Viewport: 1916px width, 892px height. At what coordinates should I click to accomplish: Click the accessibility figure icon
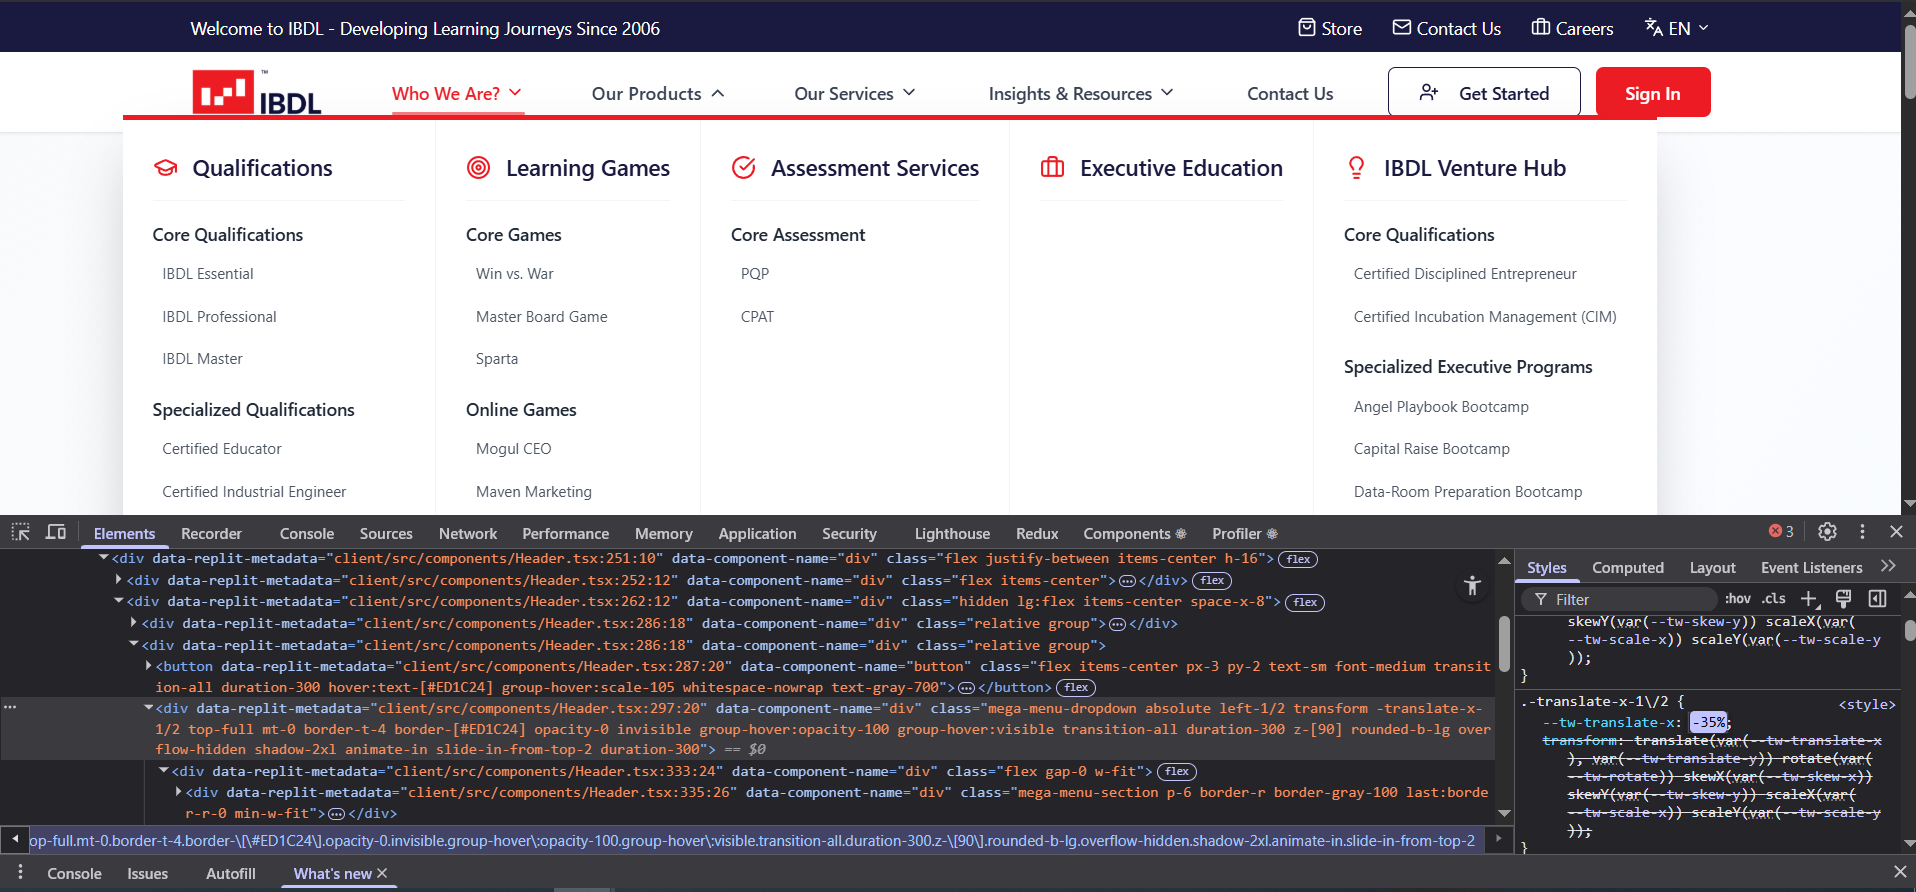(x=1472, y=586)
